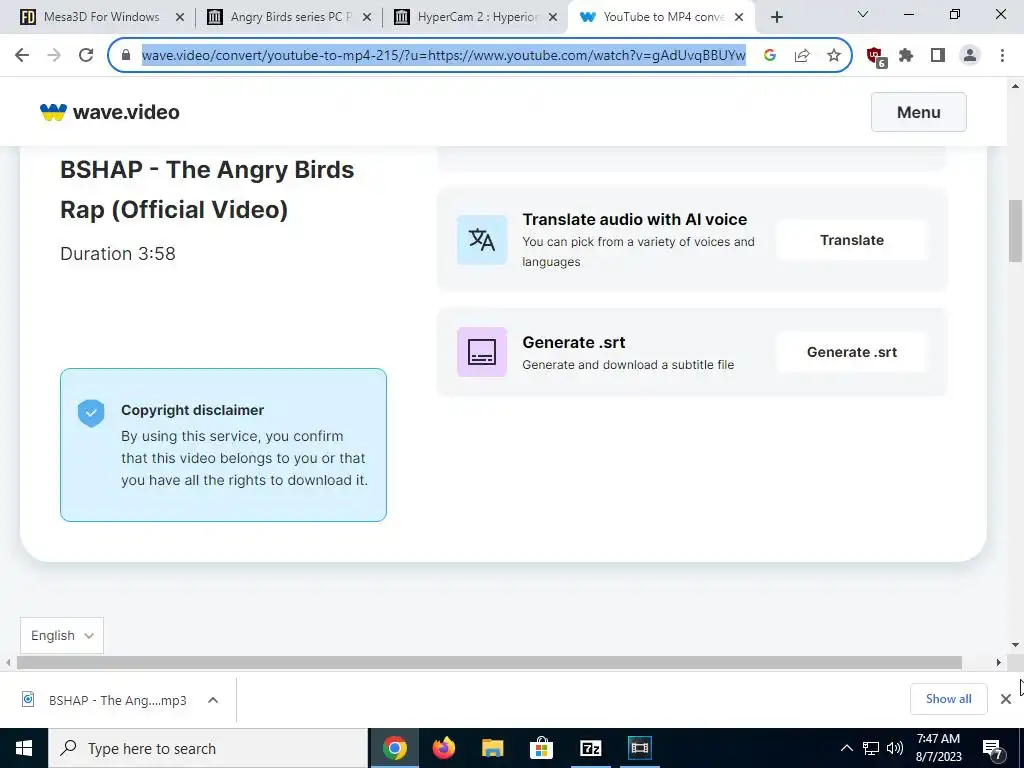This screenshot has height=768, width=1024.
Task: Open the English language dropdown
Action: (62, 635)
